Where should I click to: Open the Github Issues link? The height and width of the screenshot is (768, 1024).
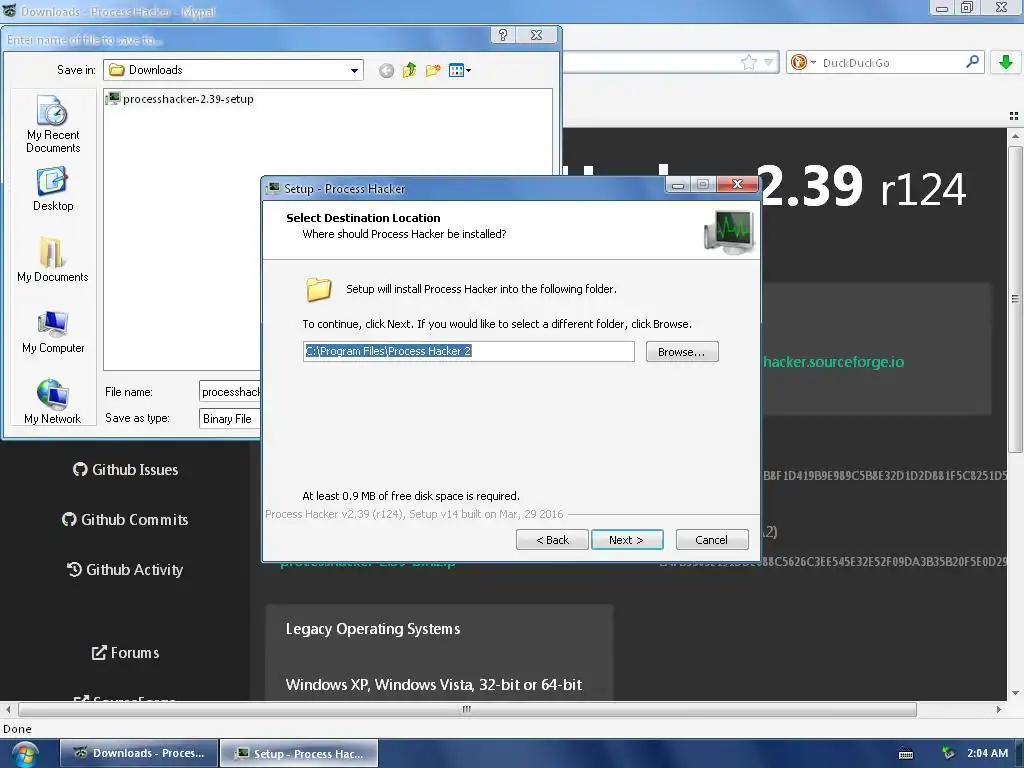(125, 470)
